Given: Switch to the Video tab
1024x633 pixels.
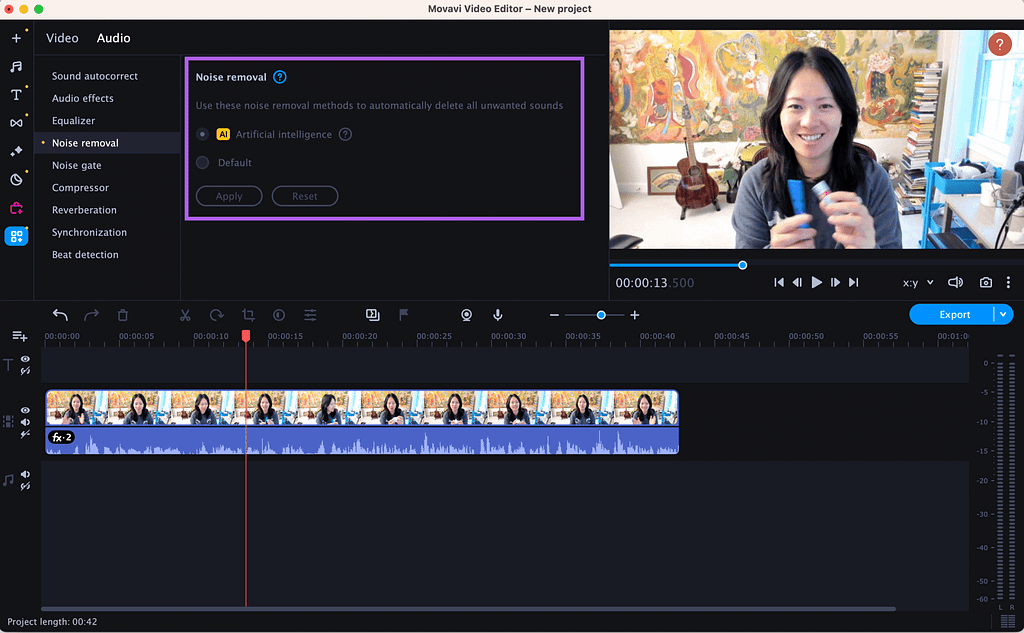Looking at the screenshot, I should pyautogui.click(x=62, y=38).
